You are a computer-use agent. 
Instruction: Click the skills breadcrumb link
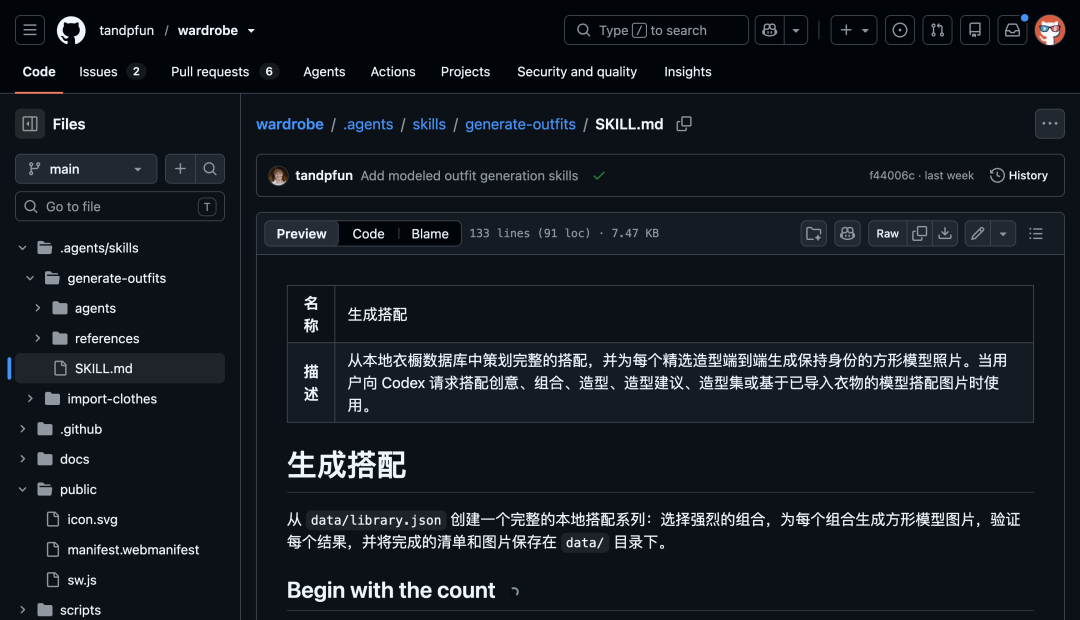pos(429,124)
